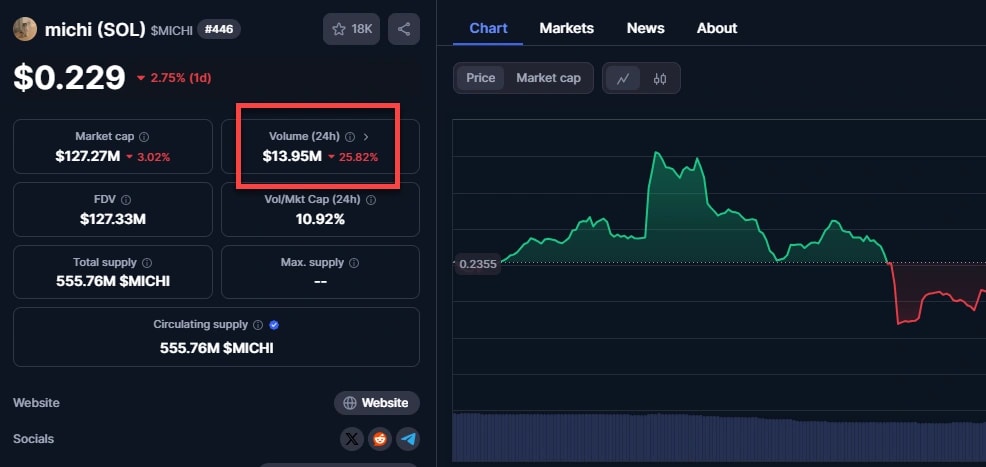Click the michi coin logo avatar

(25, 29)
